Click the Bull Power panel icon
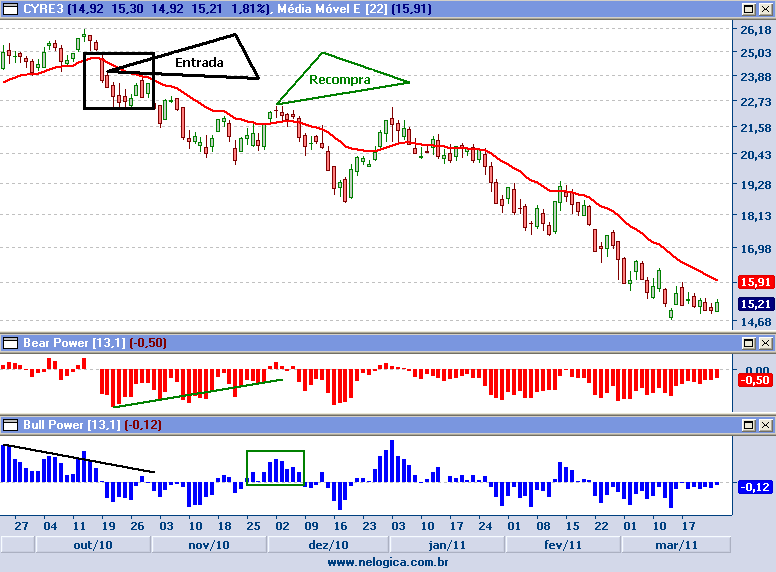 click(x=7, y=425)
